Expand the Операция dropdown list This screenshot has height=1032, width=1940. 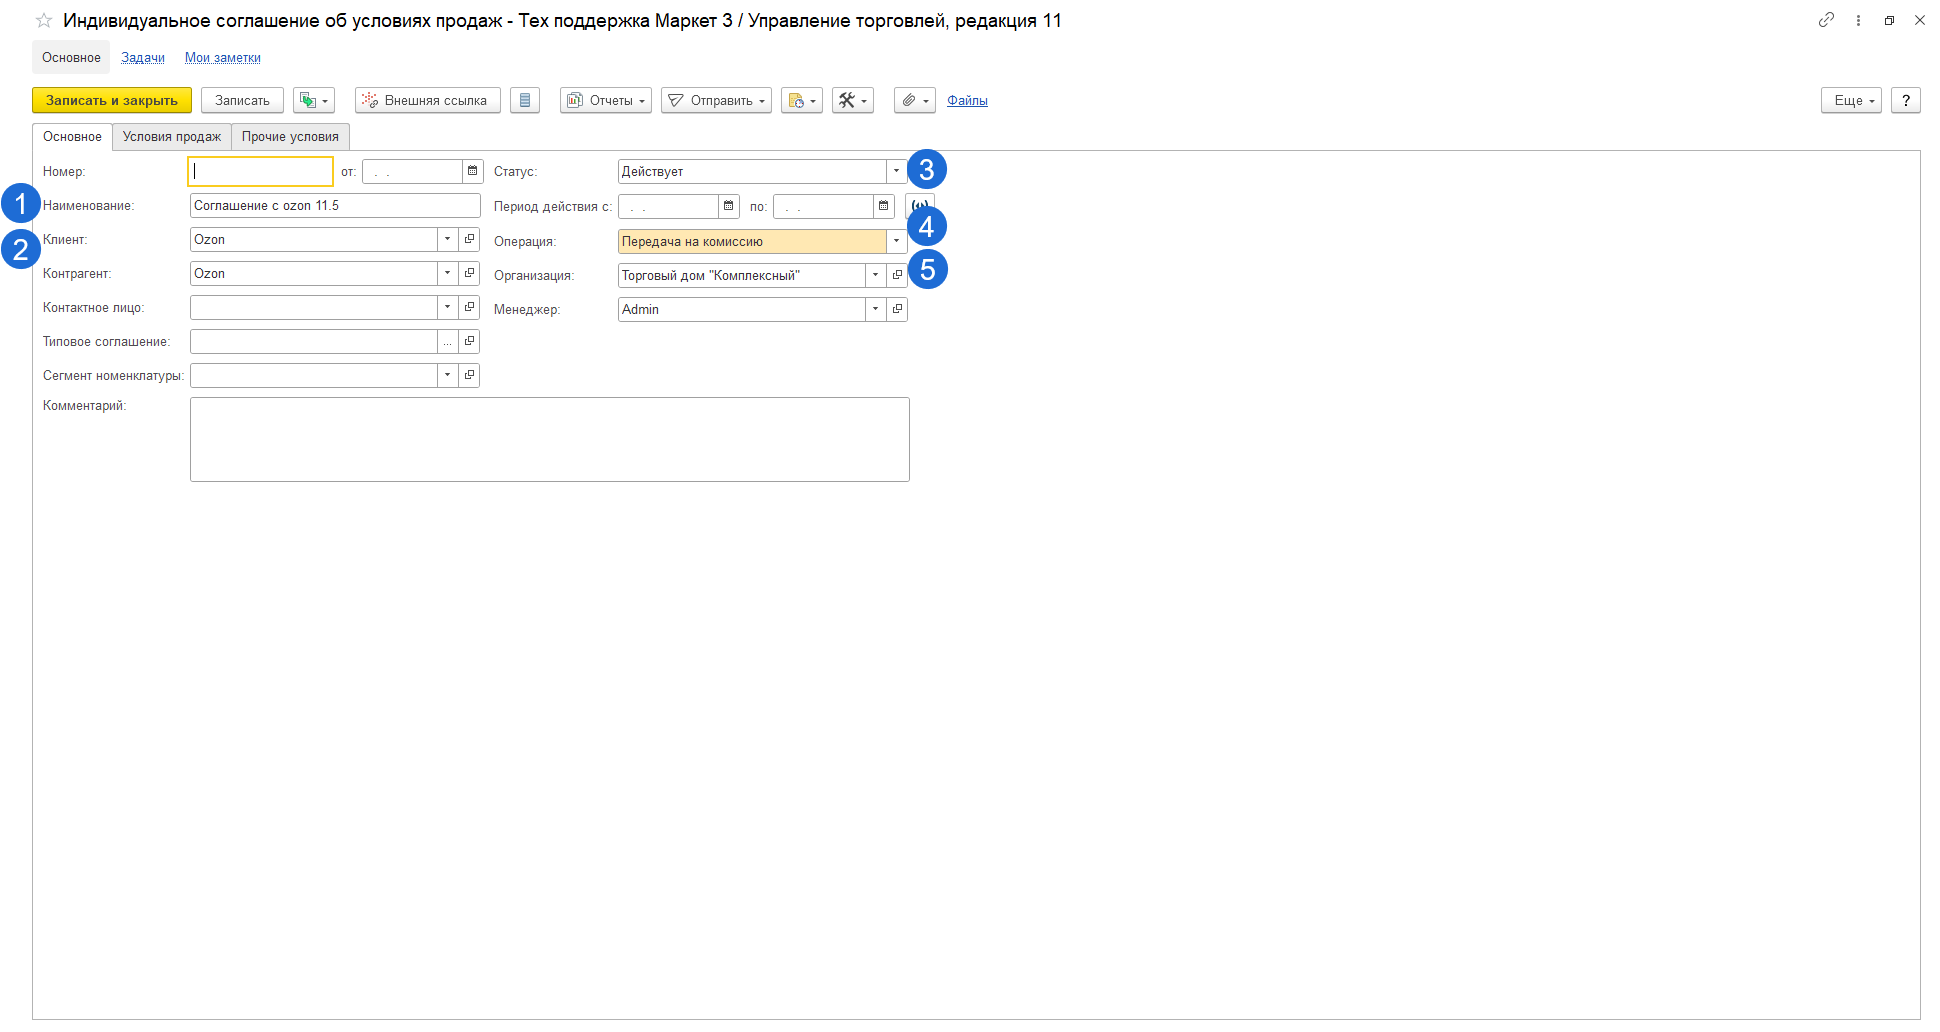(896, 242)
